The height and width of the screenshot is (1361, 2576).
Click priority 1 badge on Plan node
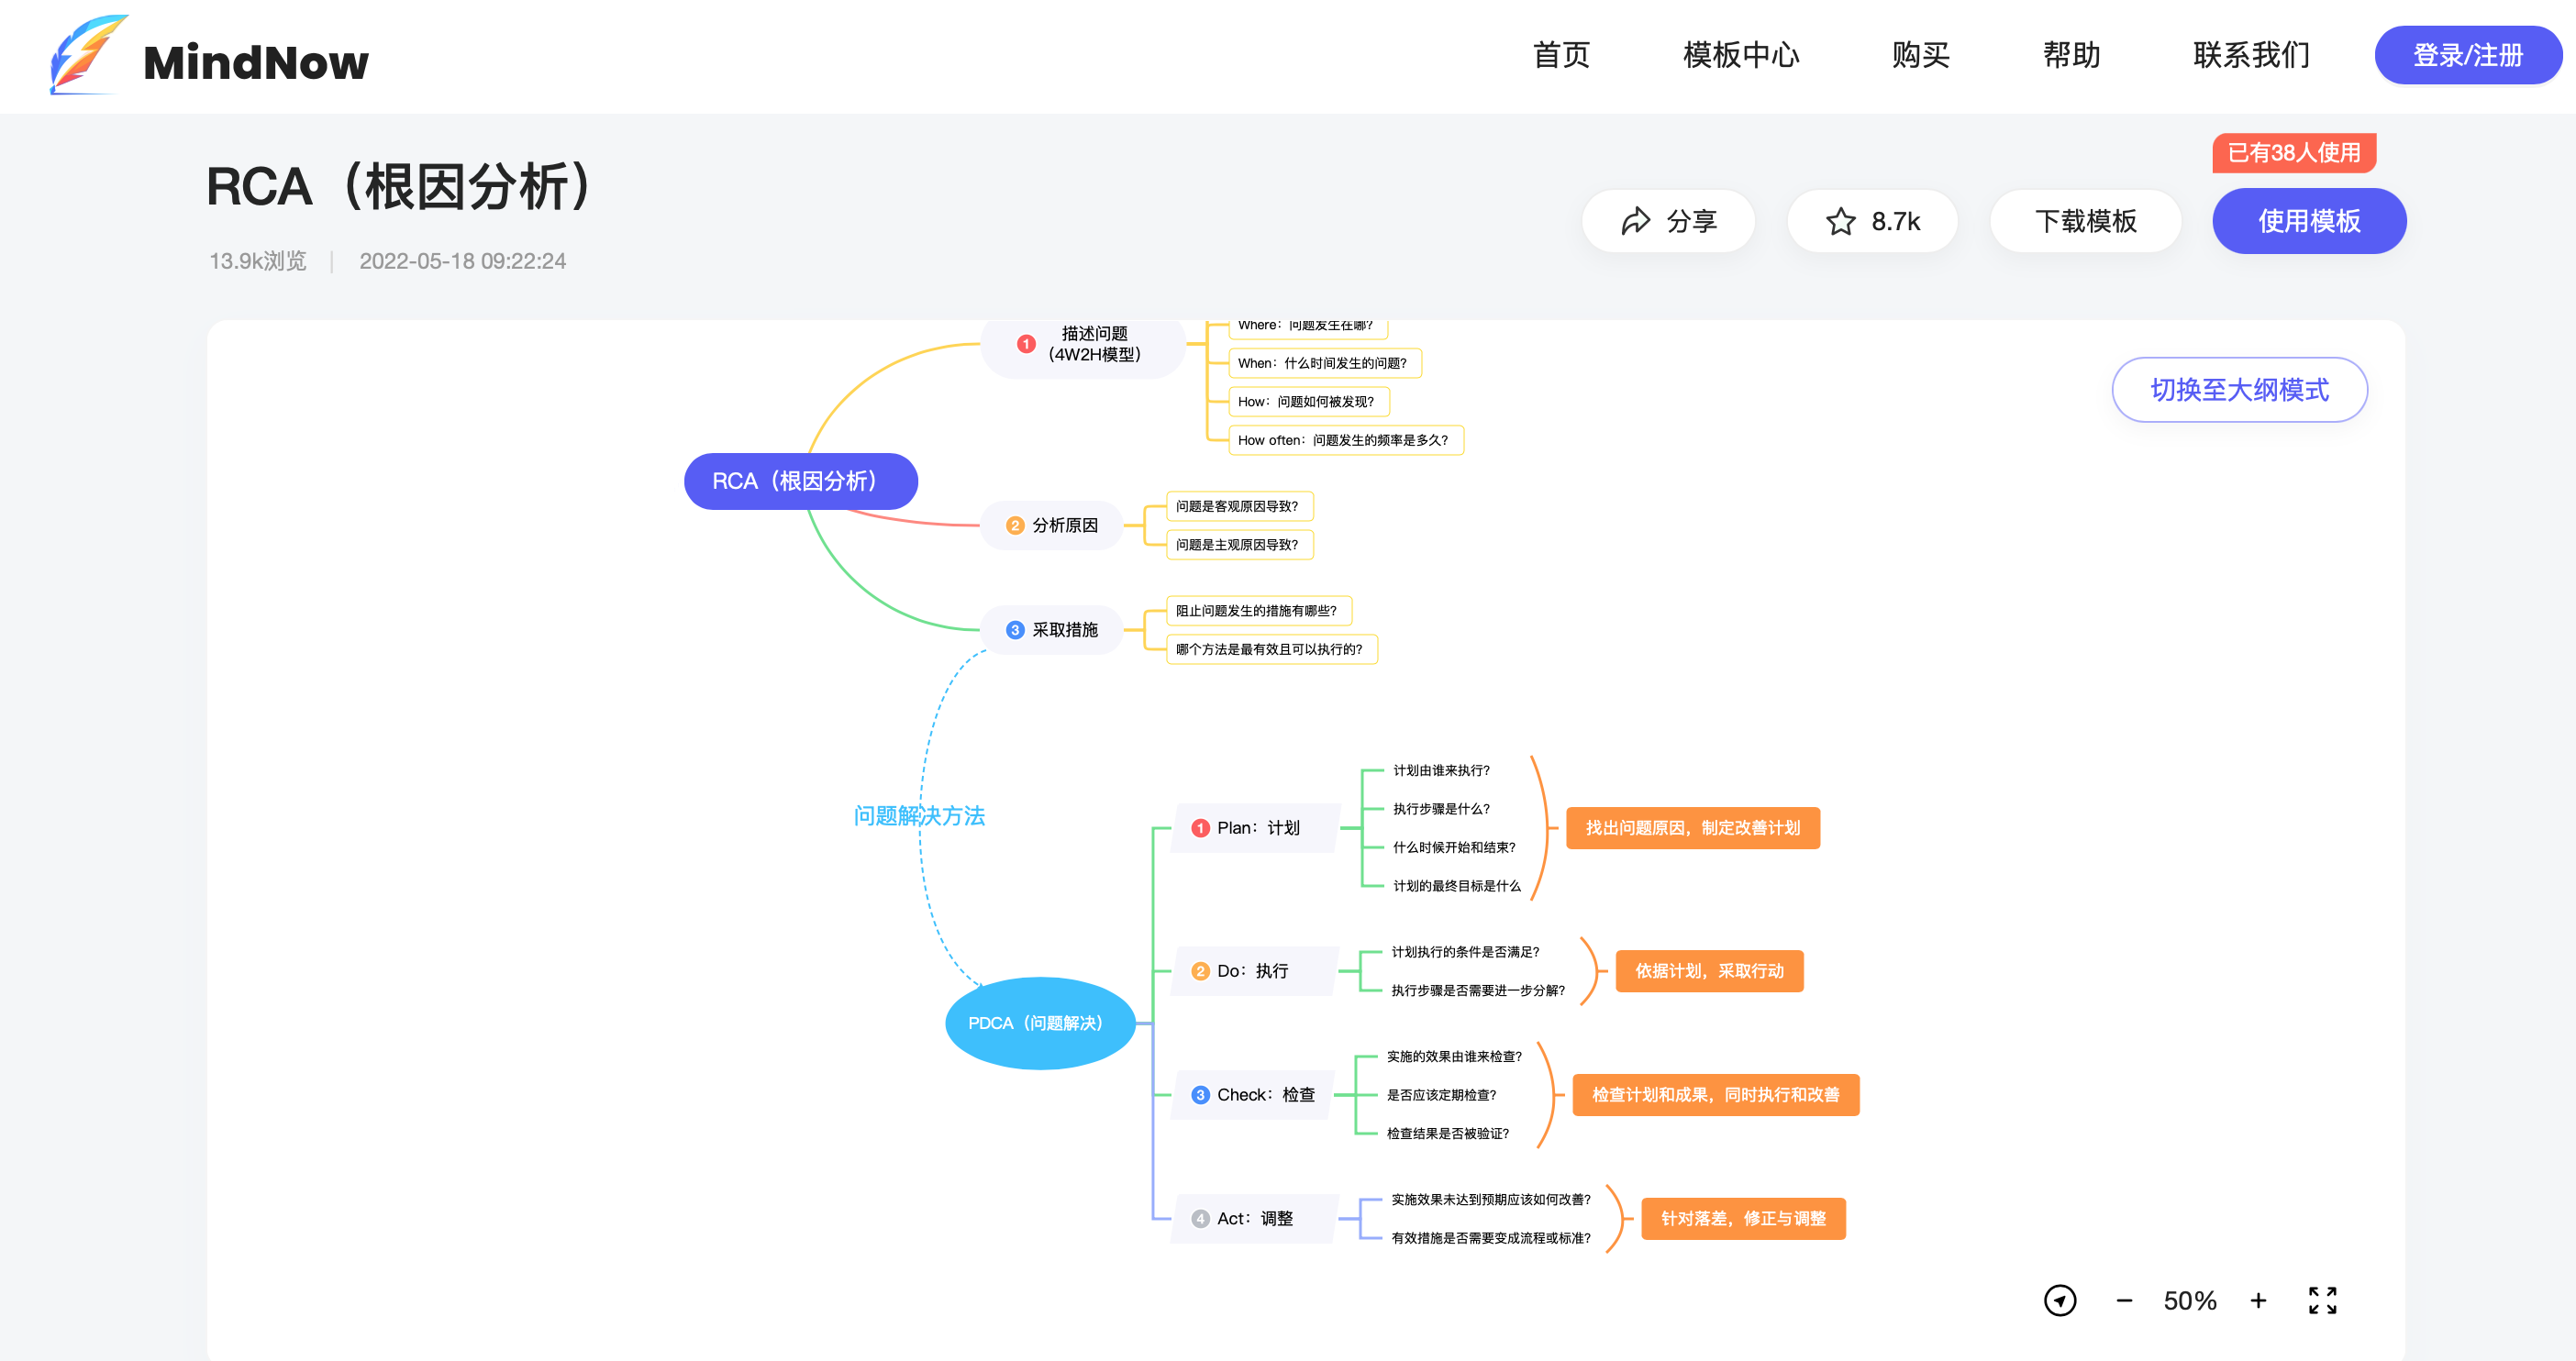coord(1200,828)
